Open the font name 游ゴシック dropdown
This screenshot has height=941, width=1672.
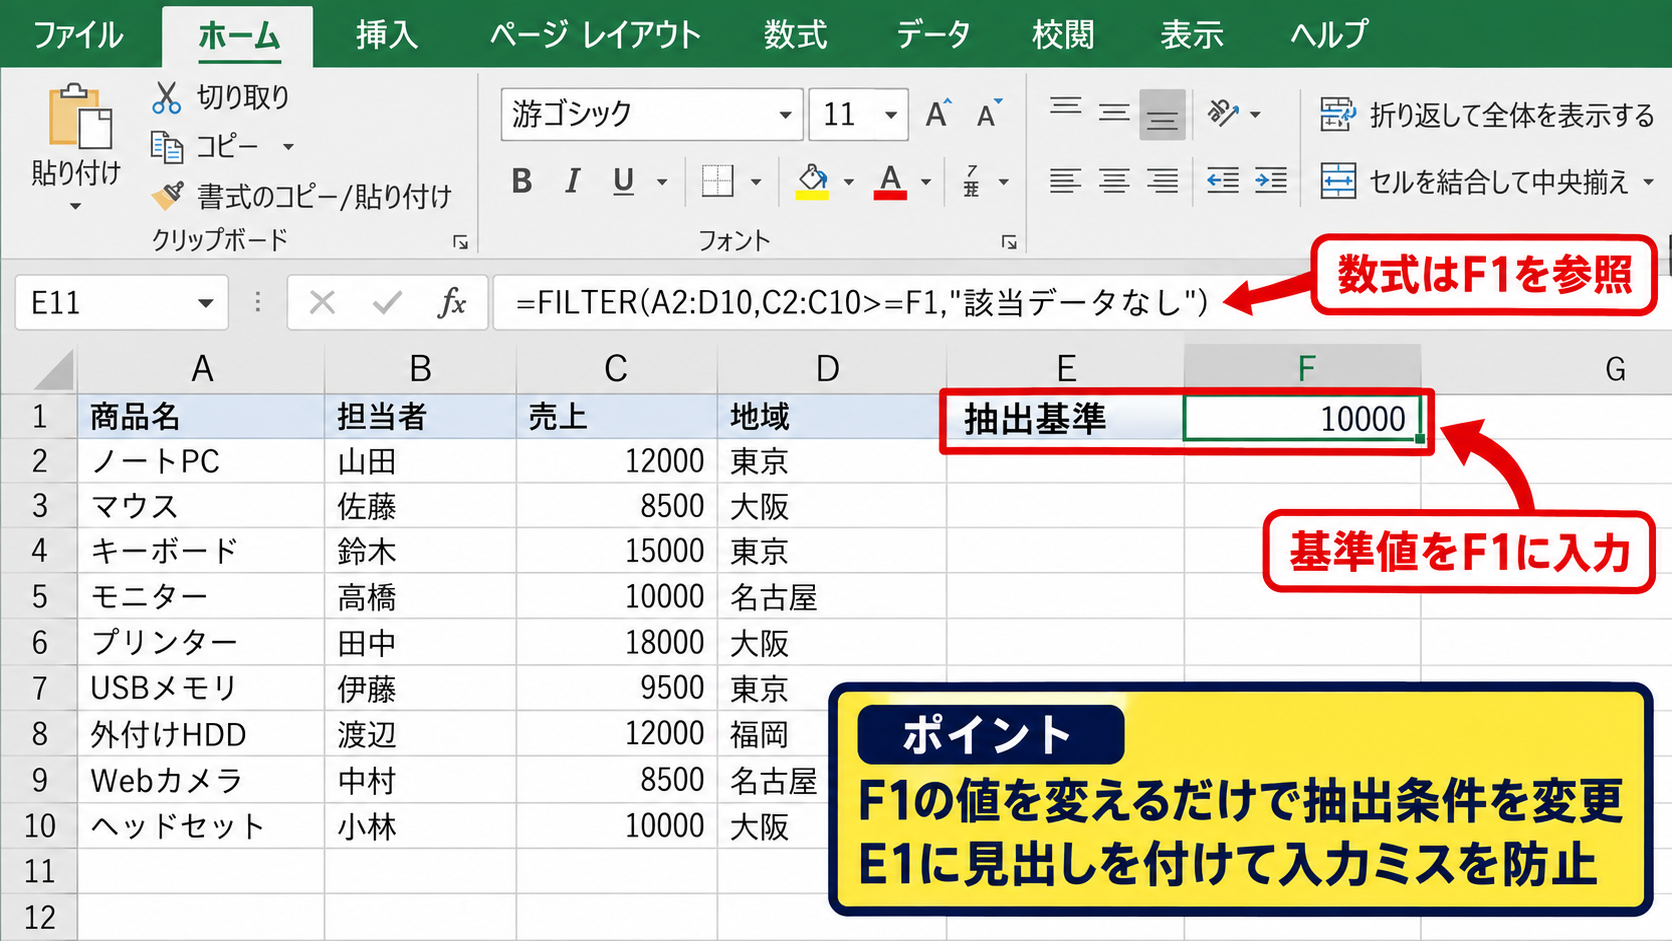pyautogui.click(x=786, y=115)
